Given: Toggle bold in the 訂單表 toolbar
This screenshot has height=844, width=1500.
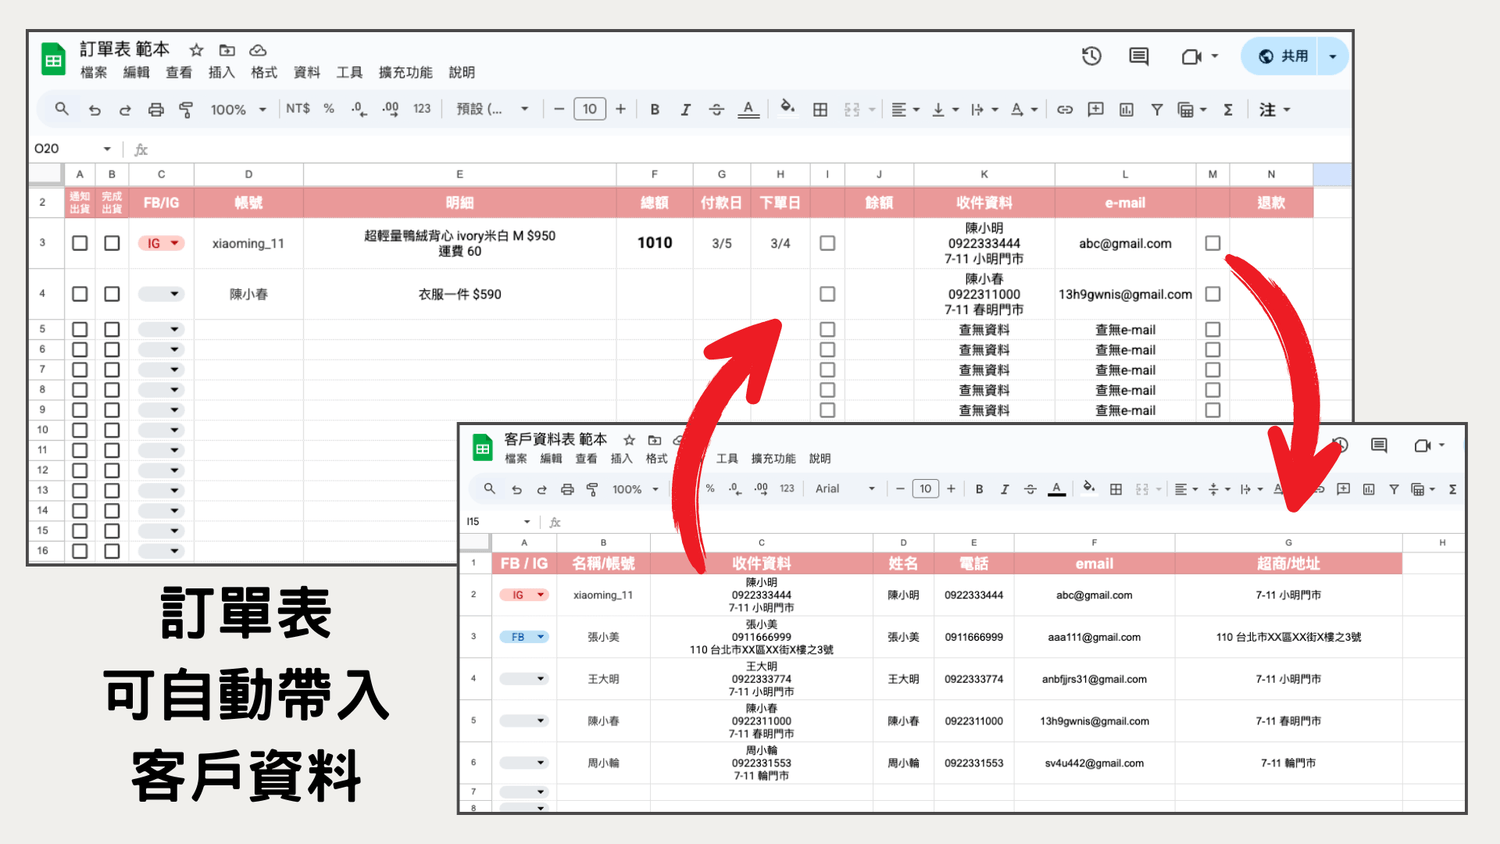Looking at the screenshot, I should [655, 110].
